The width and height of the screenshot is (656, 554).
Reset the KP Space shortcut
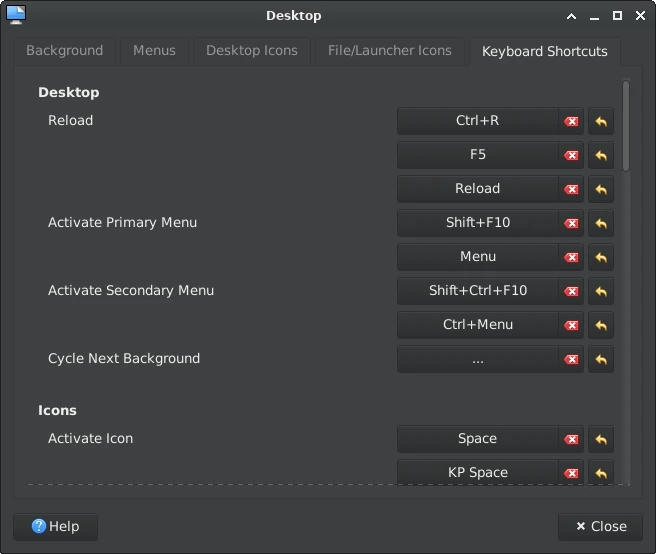click(x=601, y=473)
